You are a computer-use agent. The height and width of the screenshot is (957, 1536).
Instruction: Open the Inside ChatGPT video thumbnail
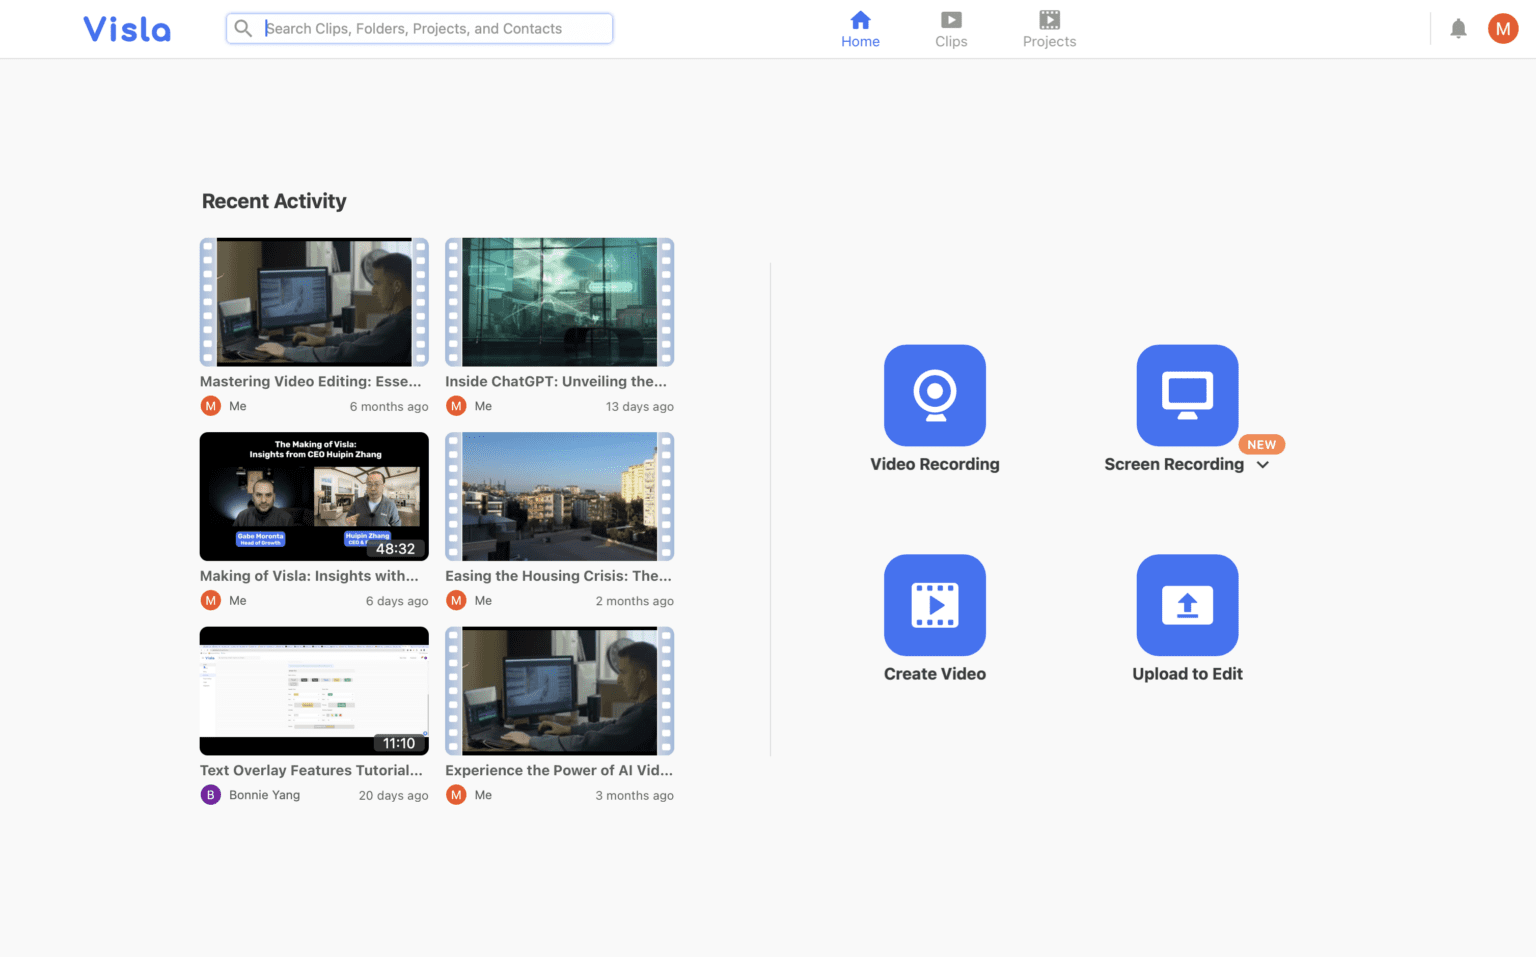[558, 301]
